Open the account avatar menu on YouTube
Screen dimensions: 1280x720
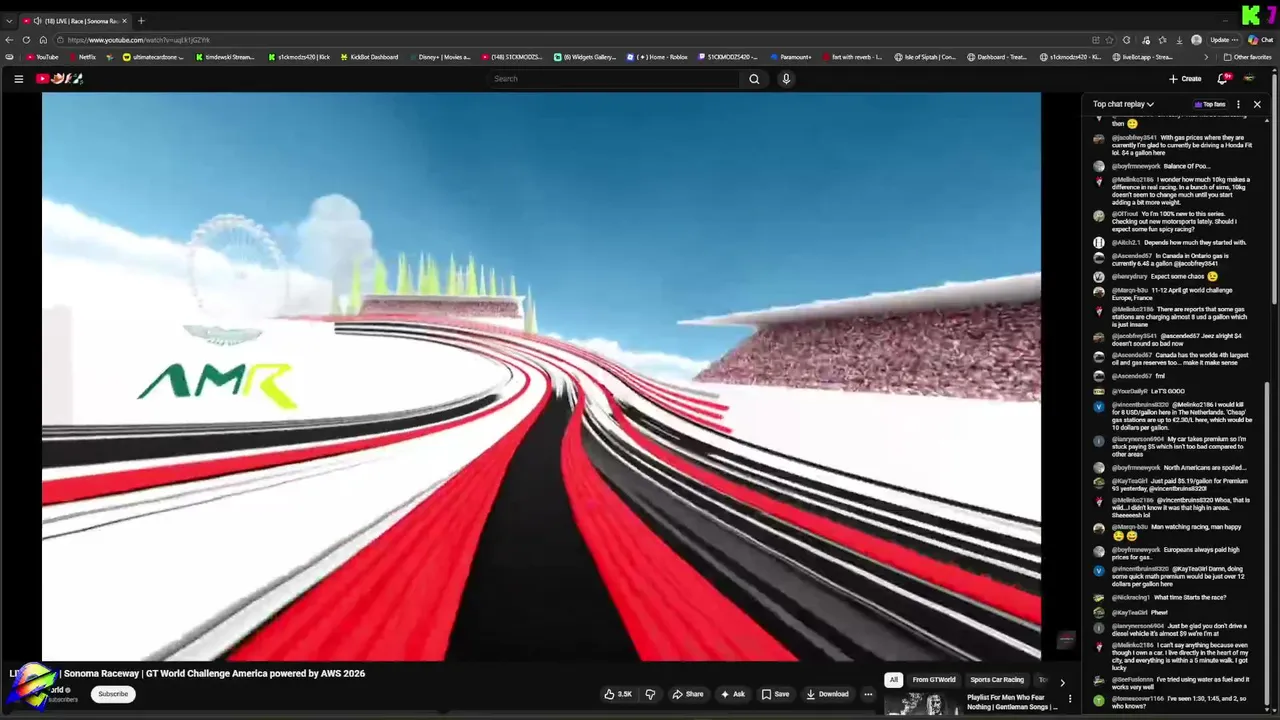coord(1249,79)
